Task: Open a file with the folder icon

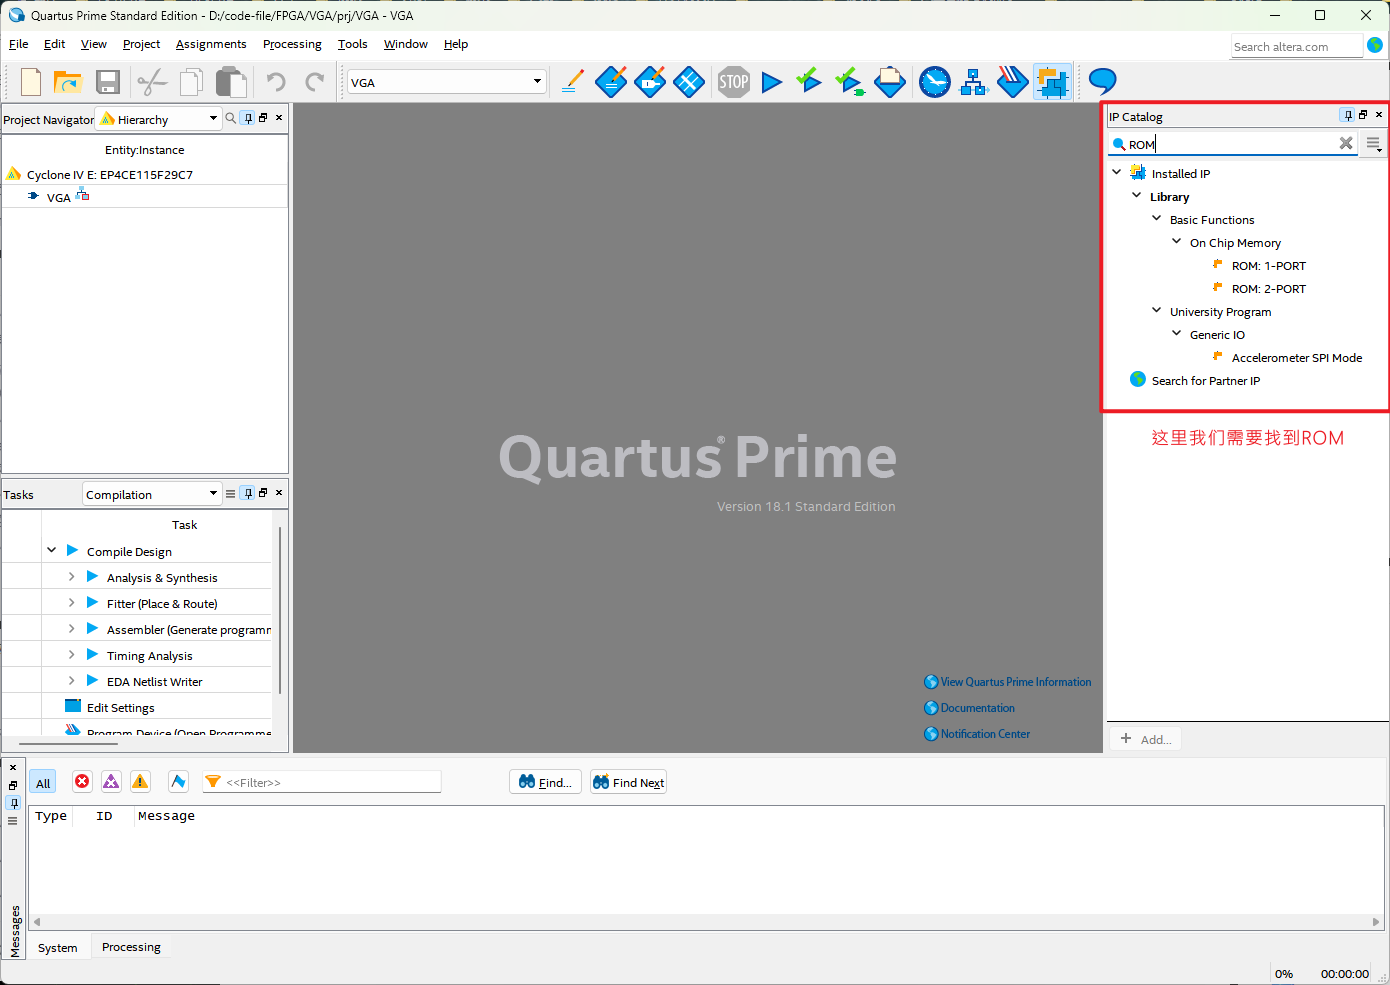Action: click(x=67, y=82)
